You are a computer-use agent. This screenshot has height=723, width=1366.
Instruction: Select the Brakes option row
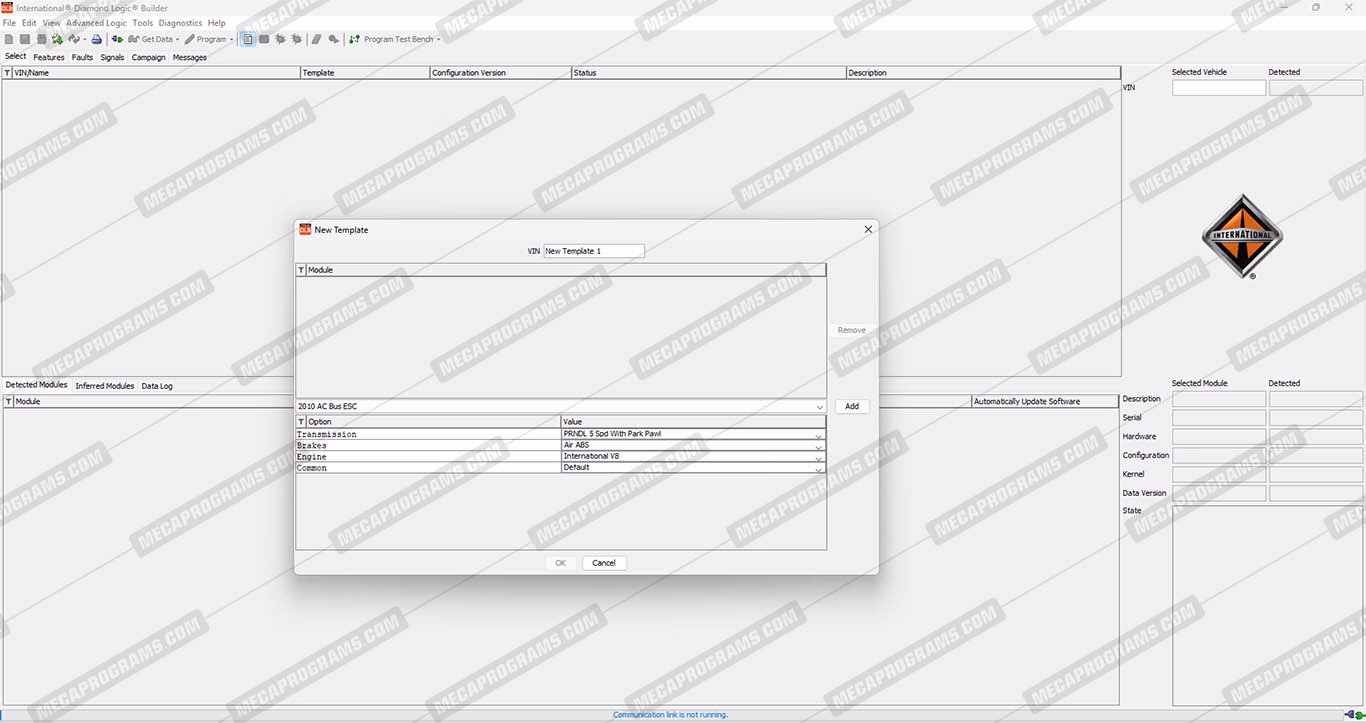click(561, 446)
